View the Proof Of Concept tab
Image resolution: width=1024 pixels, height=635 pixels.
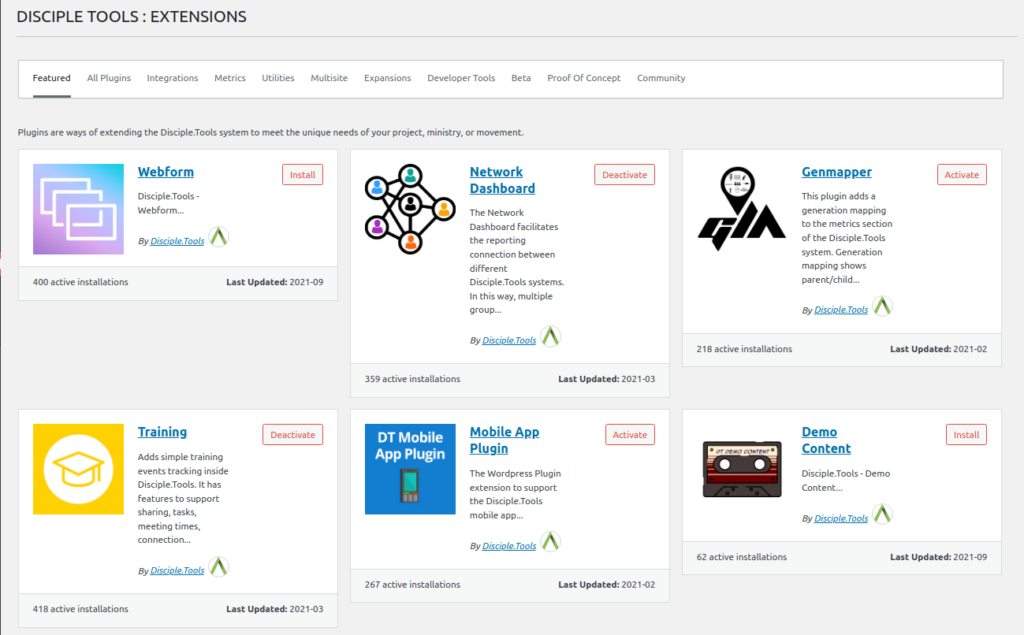(x=584, y=78)
